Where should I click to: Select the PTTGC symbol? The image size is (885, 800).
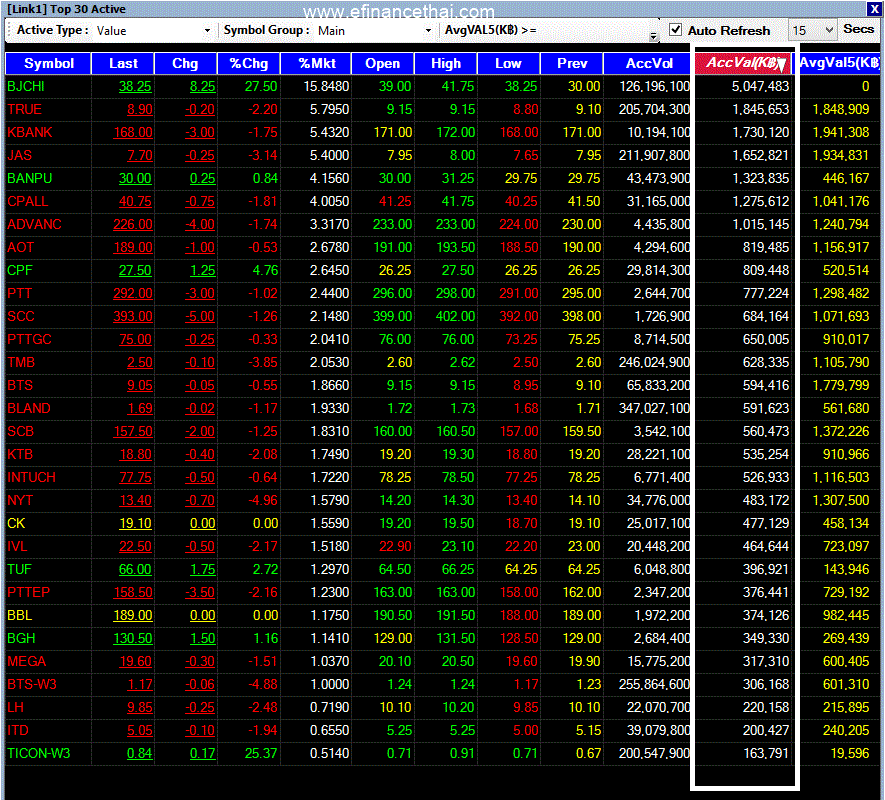point(29,339)
